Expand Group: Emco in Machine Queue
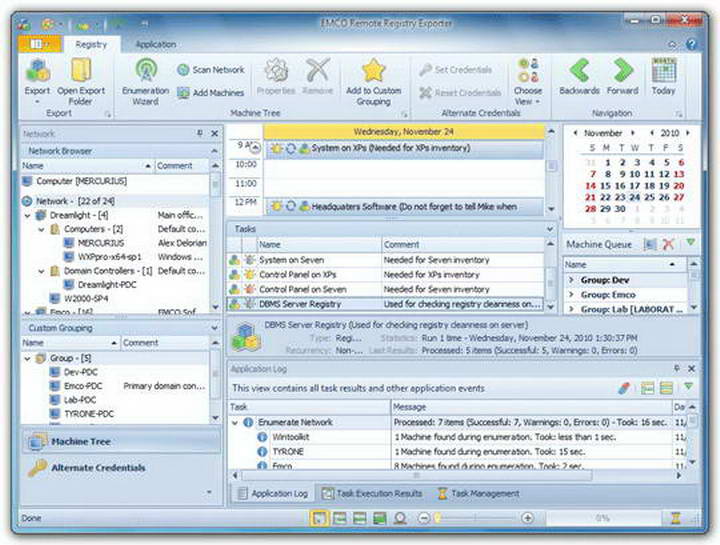Viewport: 720px width, 545px height. point(572,294)
